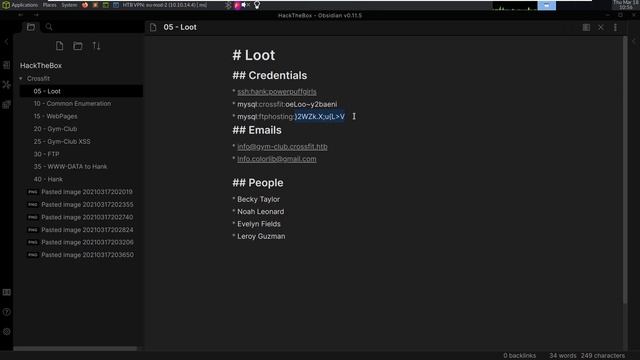Open the terminal launcher in top panel
This screenshot has height=360, width=640.
point(106,5)
